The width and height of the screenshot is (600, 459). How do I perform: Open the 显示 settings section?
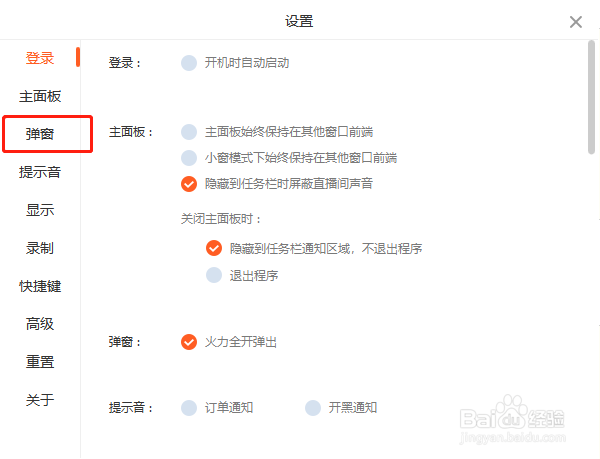click(x=40, y=210)
